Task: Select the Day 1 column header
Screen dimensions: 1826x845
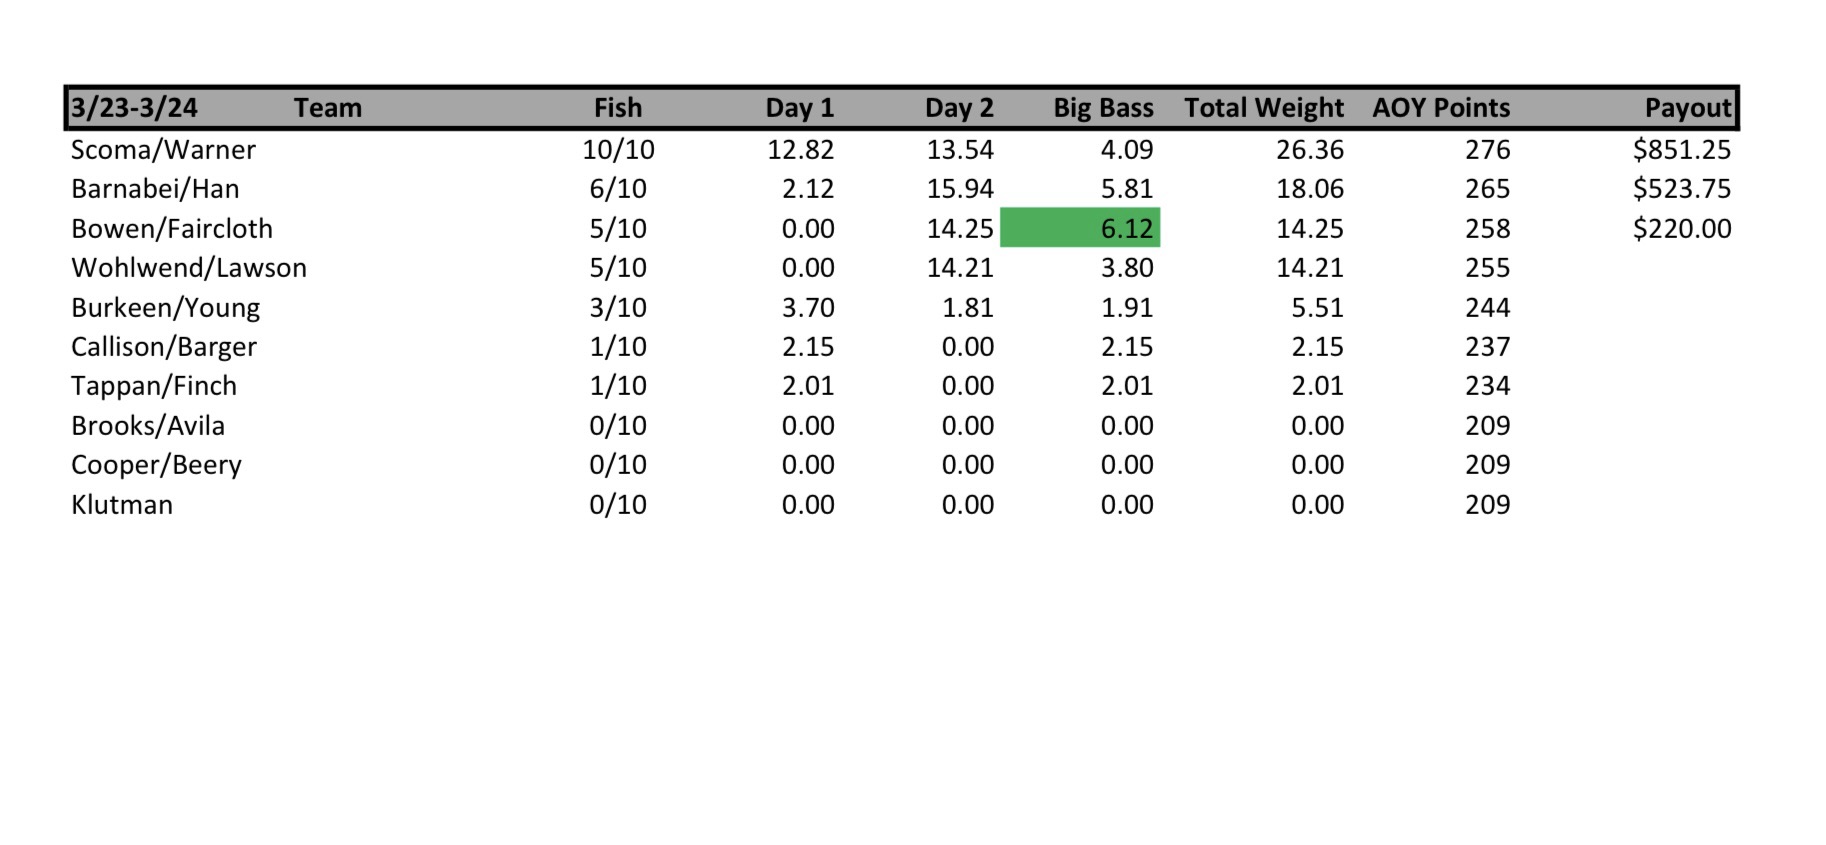Action: 799,108
